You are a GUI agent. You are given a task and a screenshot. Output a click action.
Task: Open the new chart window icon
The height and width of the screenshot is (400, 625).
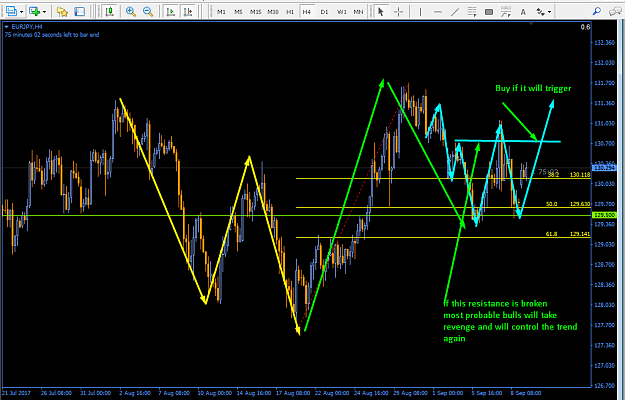pyautogui.click(x=11, y=12)
